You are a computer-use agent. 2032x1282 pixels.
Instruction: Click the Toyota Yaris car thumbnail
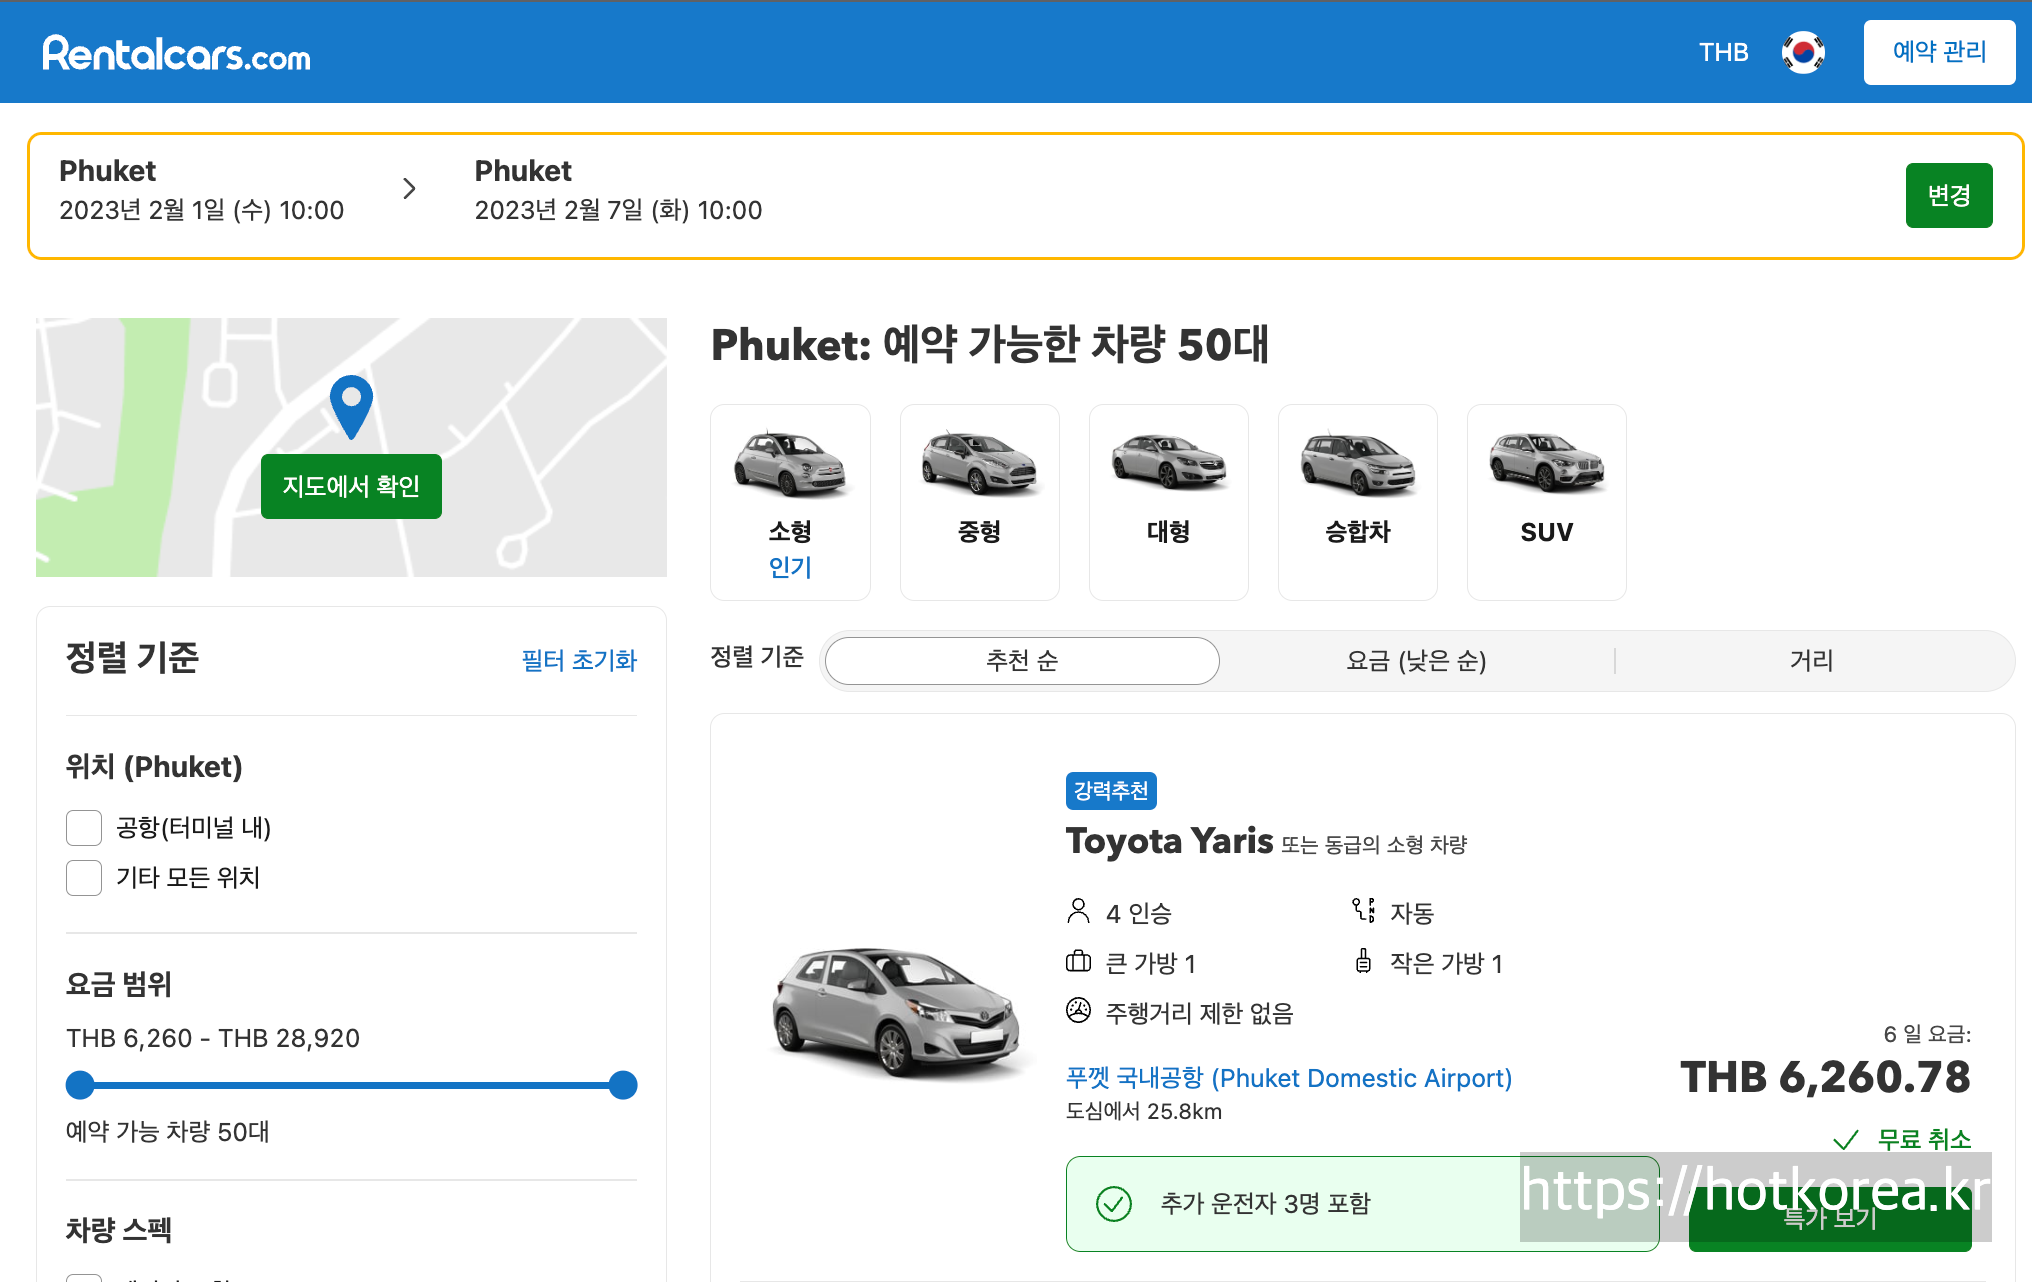(896, 1012)
